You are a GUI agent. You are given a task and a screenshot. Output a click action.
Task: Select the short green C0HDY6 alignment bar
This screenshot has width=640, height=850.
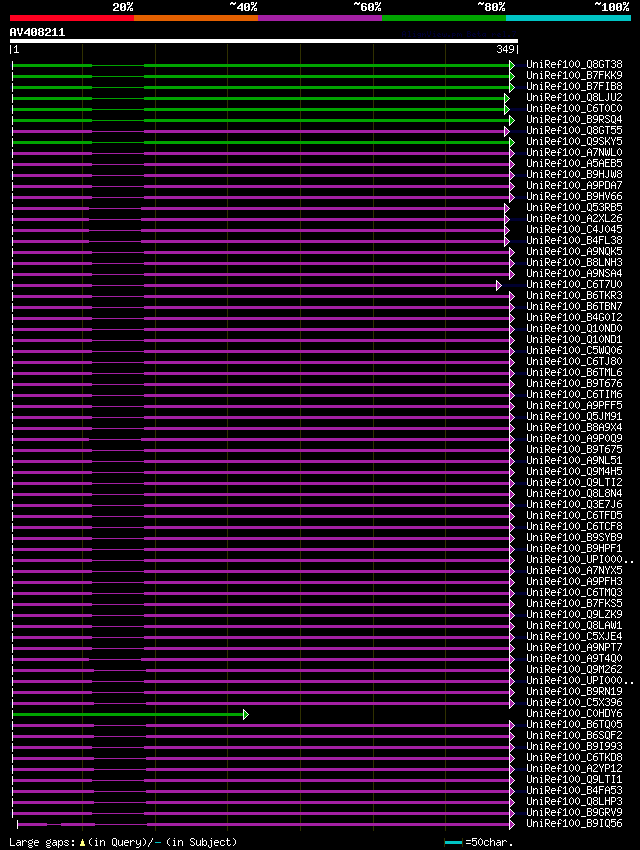[128, 714]
